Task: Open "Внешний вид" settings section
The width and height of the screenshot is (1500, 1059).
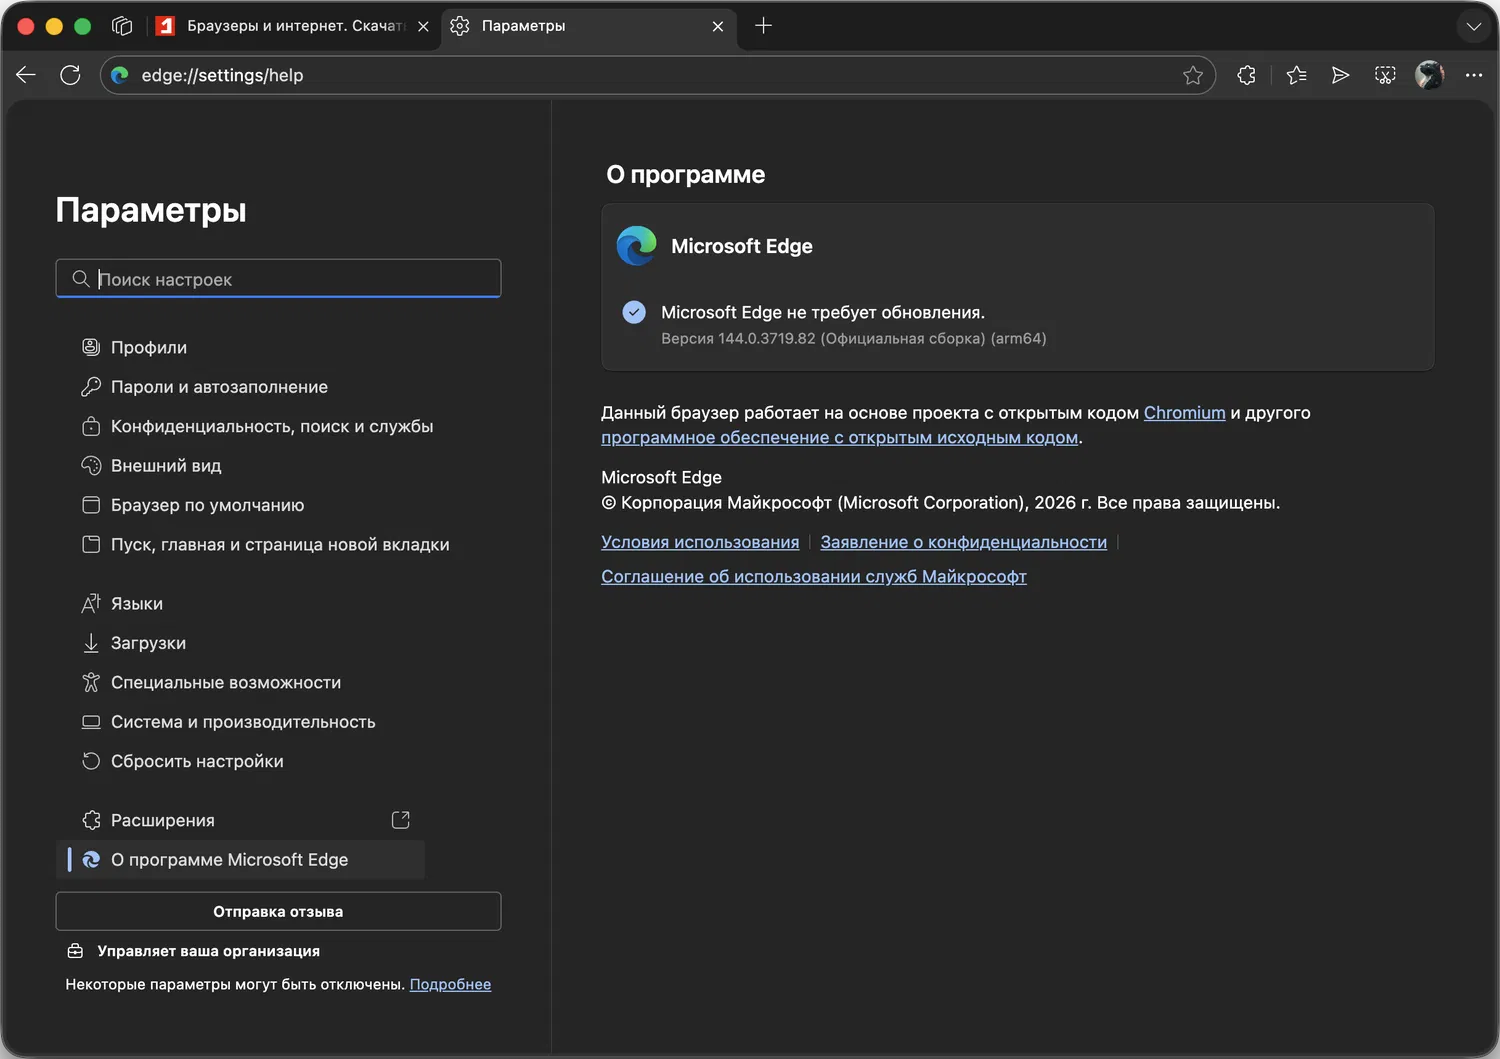Action: [166, 466]
